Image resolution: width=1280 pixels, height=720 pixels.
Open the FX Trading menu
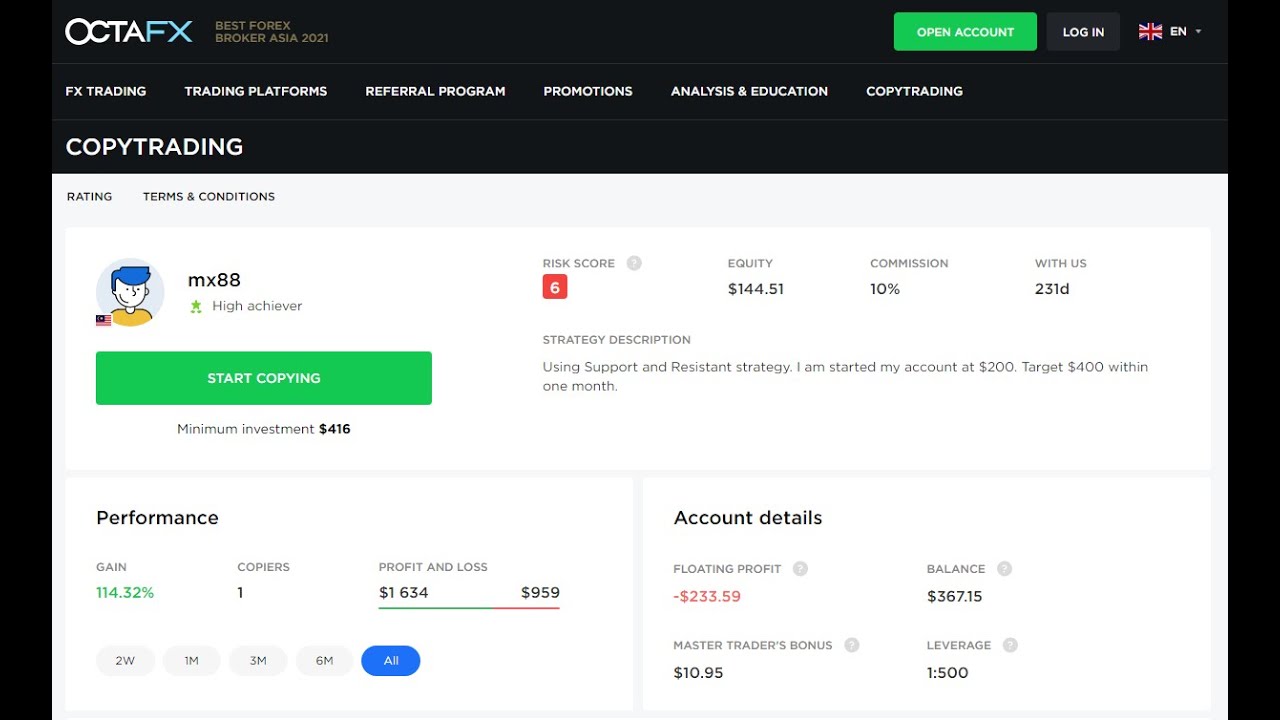(106, 91)
